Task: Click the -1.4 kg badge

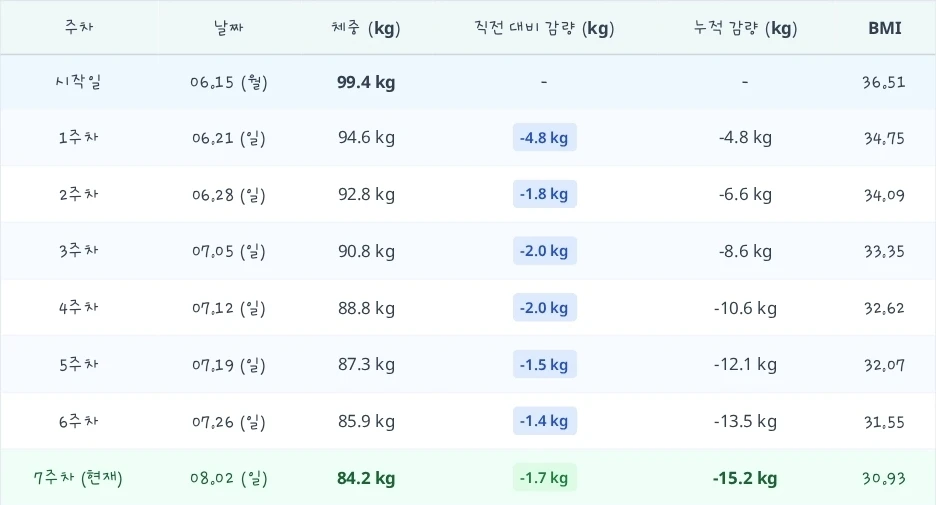Action: coord(544,421)
